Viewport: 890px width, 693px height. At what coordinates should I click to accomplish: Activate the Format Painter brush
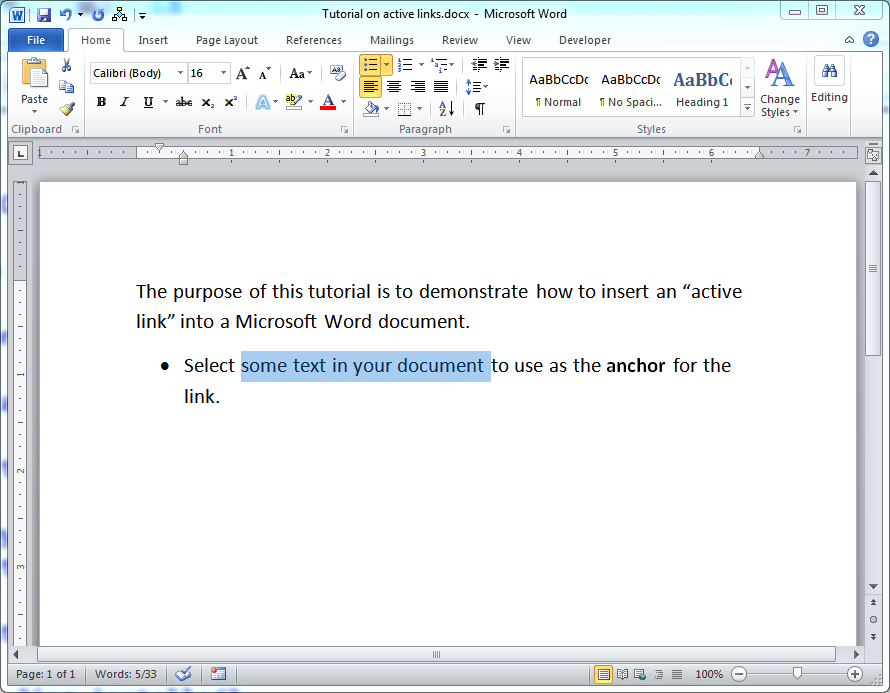(x=67, y=108)
